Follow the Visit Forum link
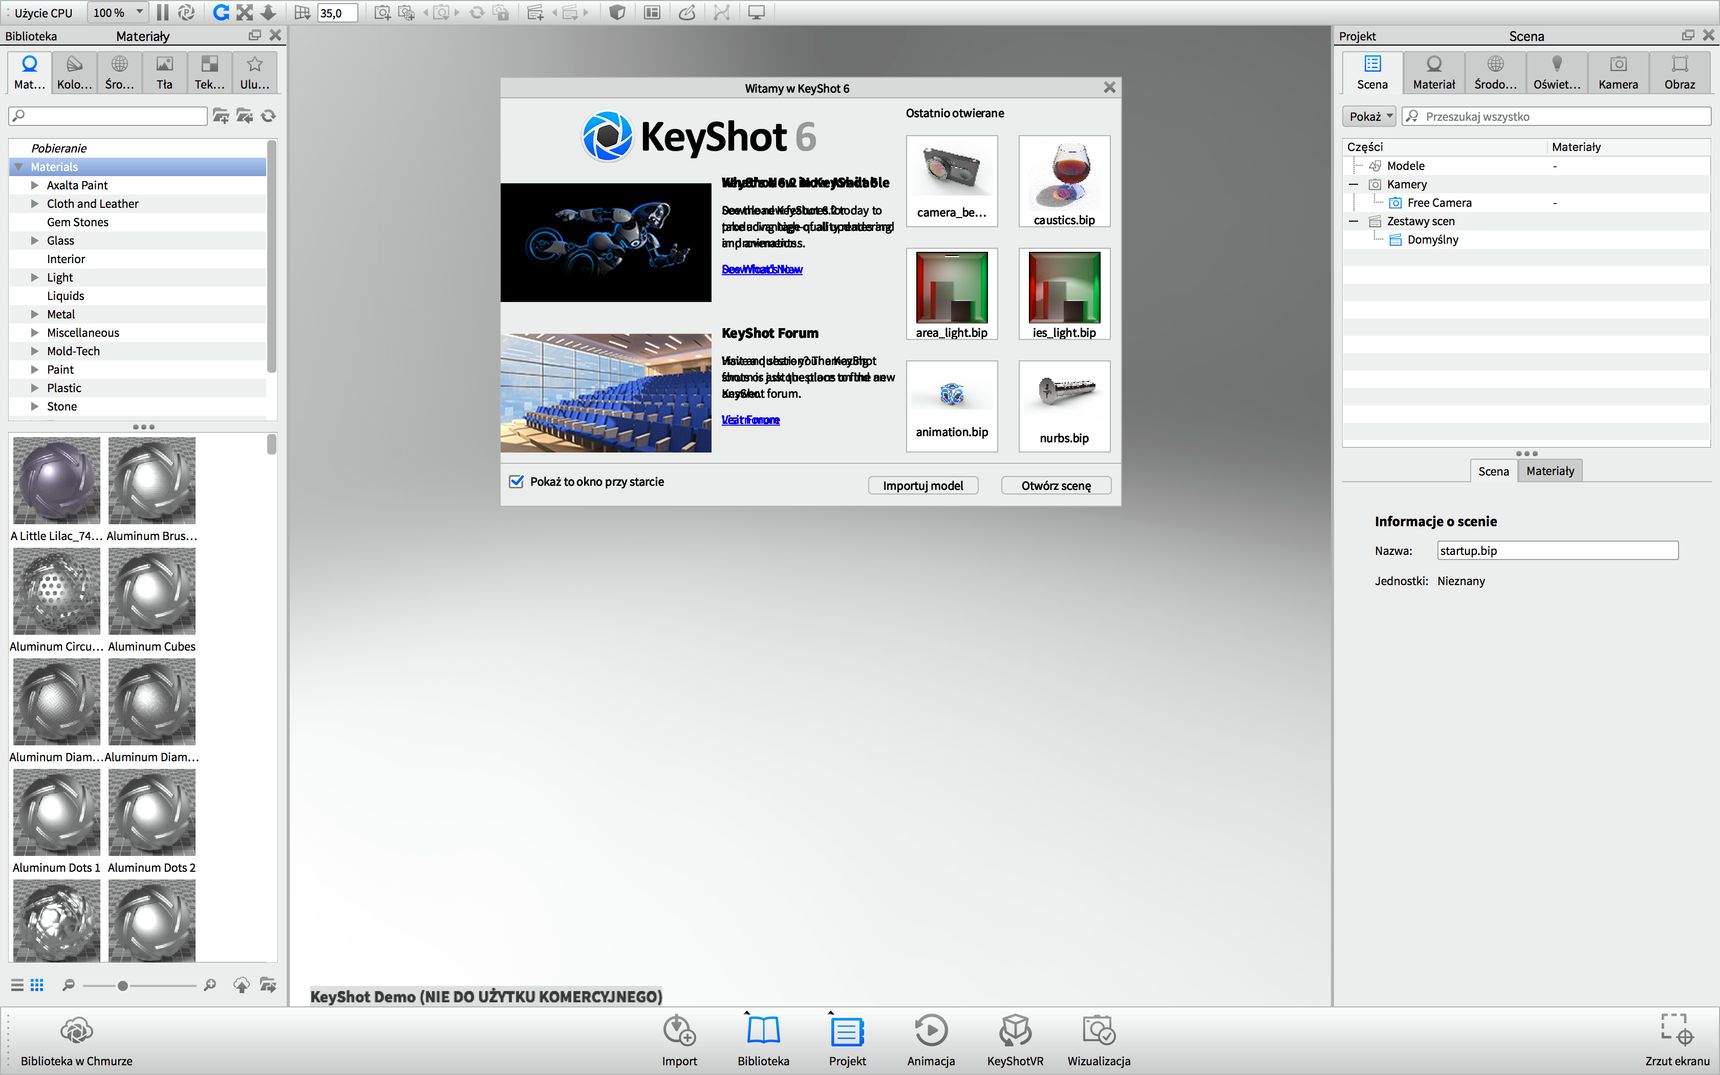 (750, 420)
